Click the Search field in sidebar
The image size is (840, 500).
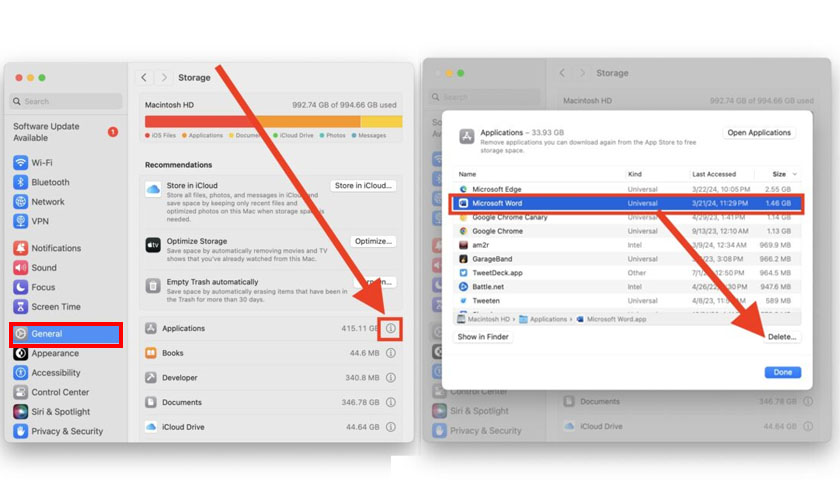66,101
